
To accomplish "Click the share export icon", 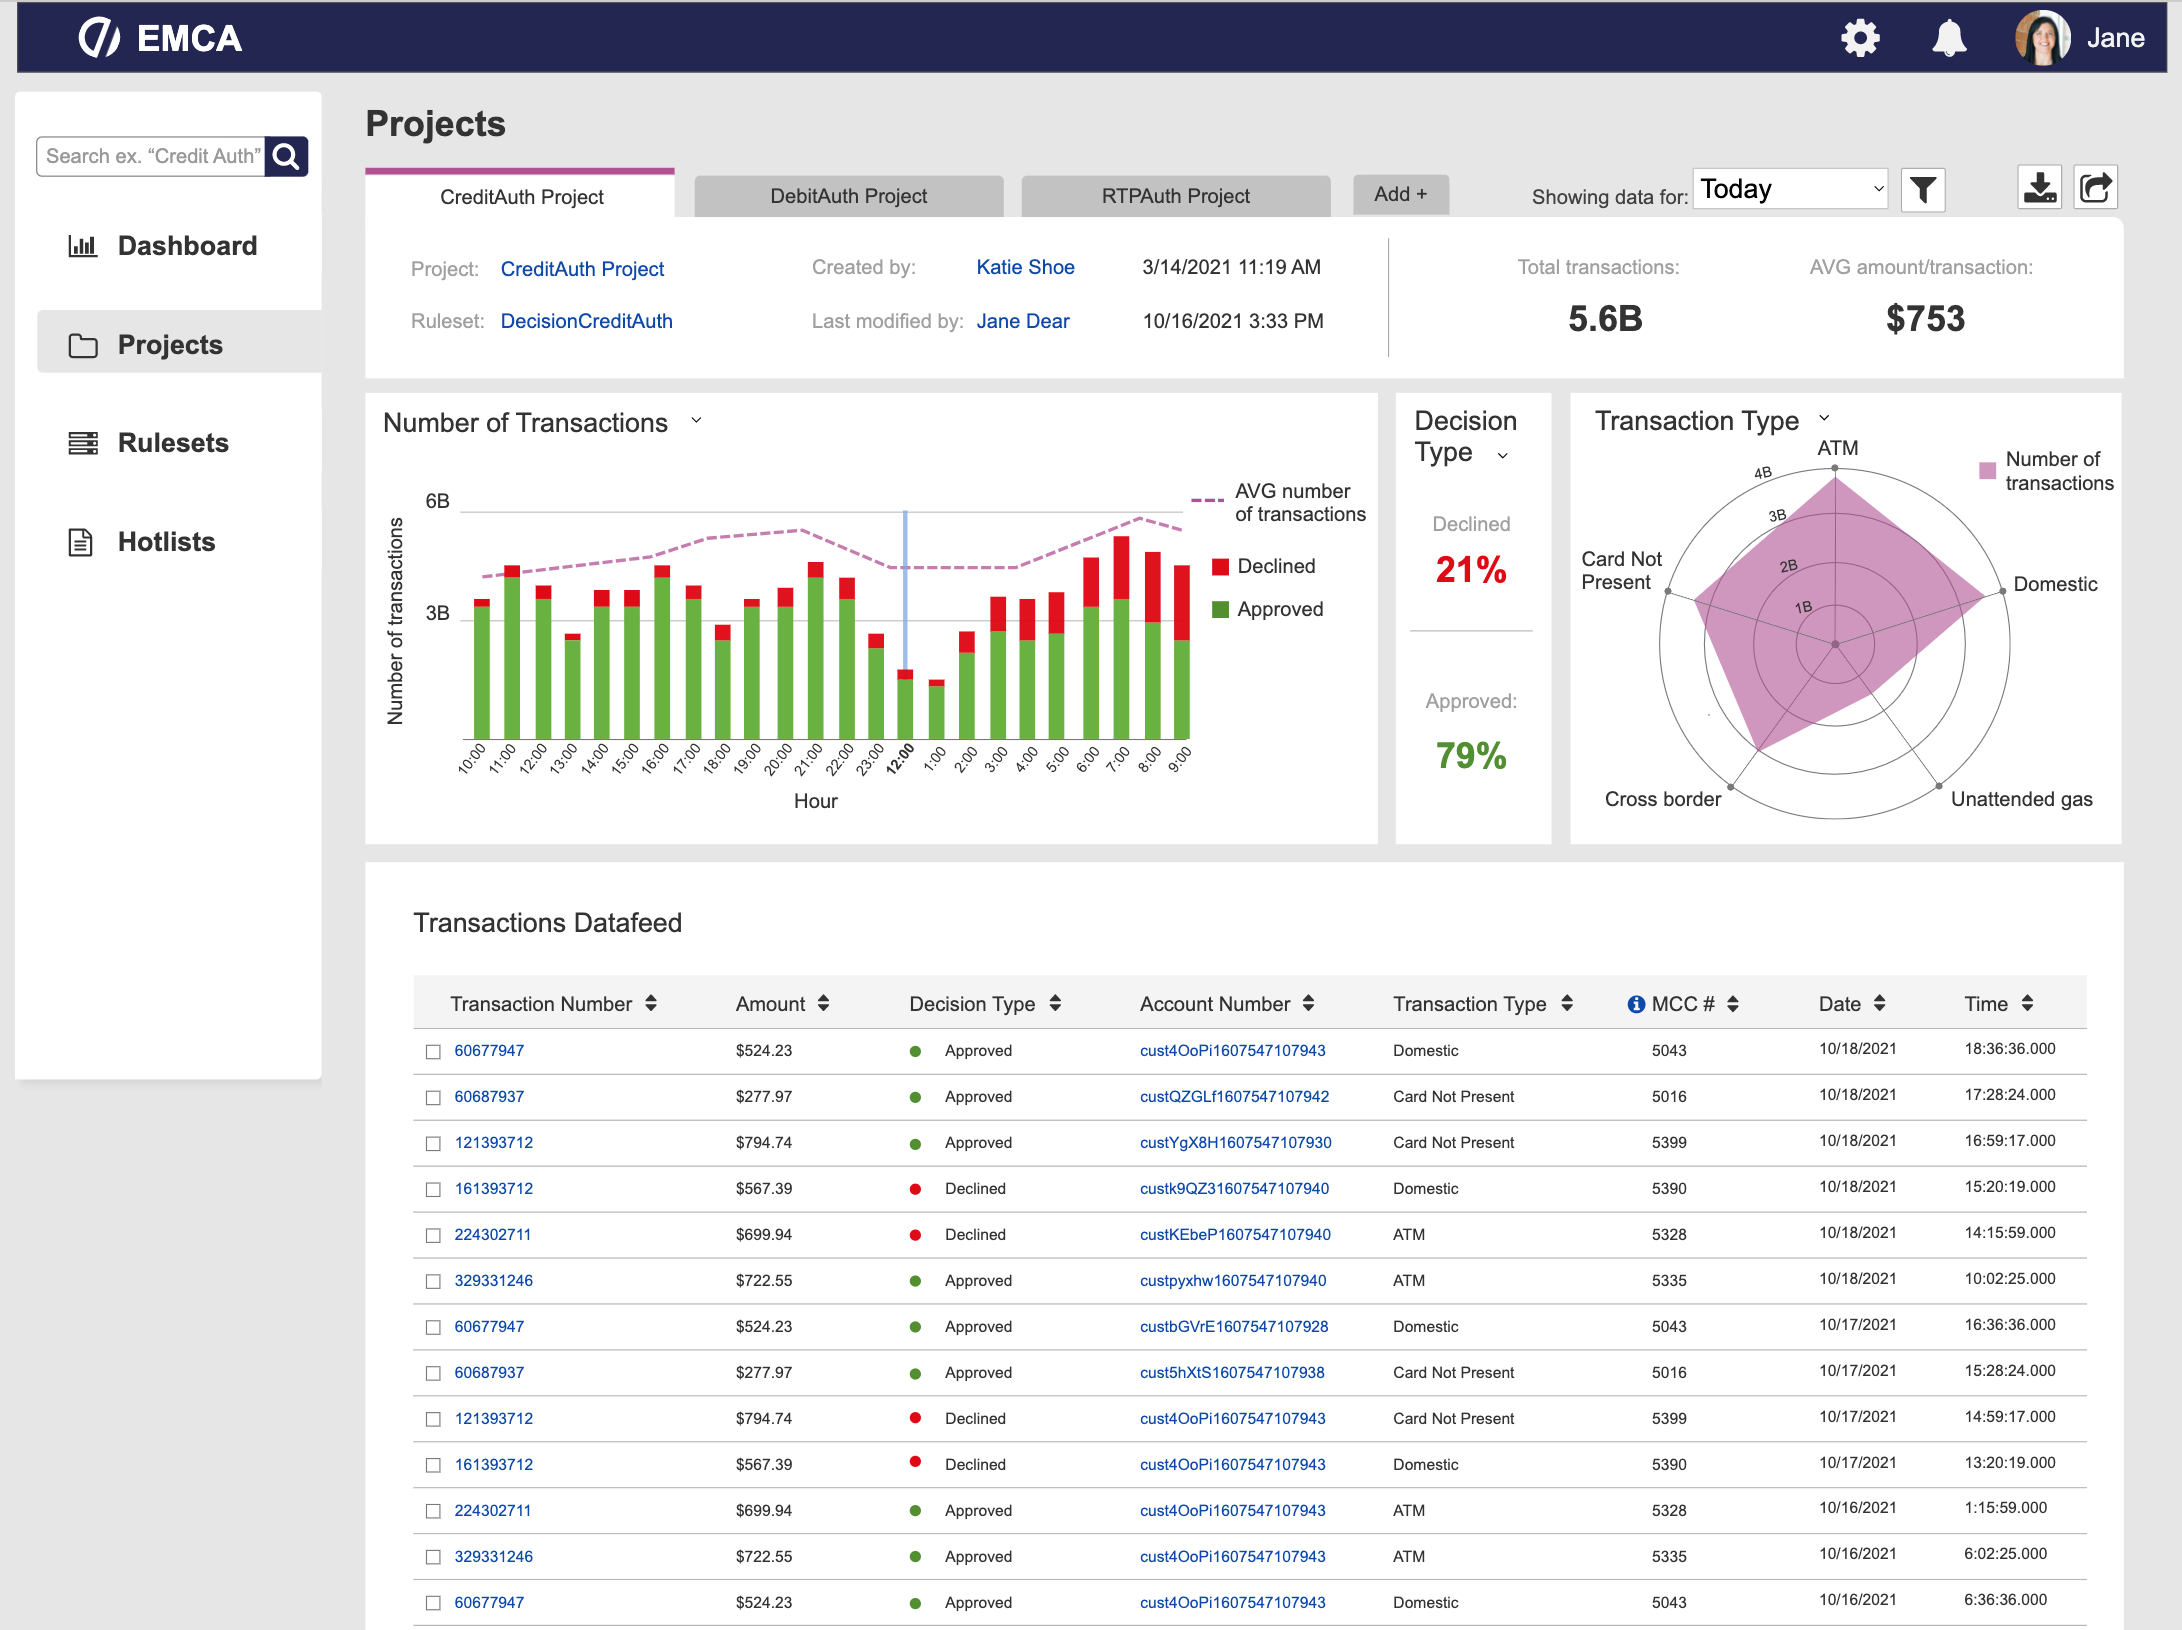I will click(x=2095, y=188).
